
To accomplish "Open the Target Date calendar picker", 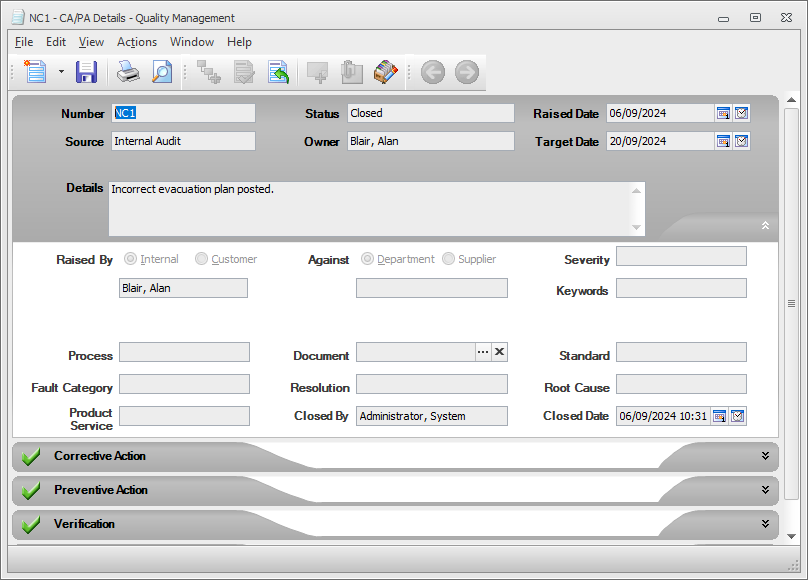I will [x=723, y=141].
